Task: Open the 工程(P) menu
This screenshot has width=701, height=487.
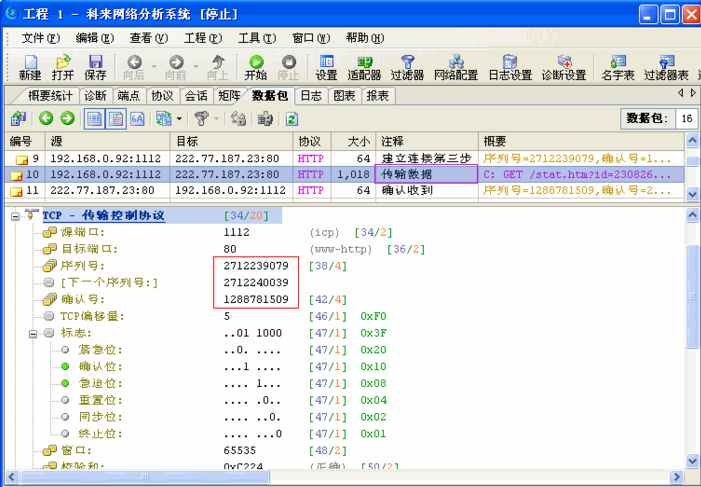Action: (x=203, y=38)
